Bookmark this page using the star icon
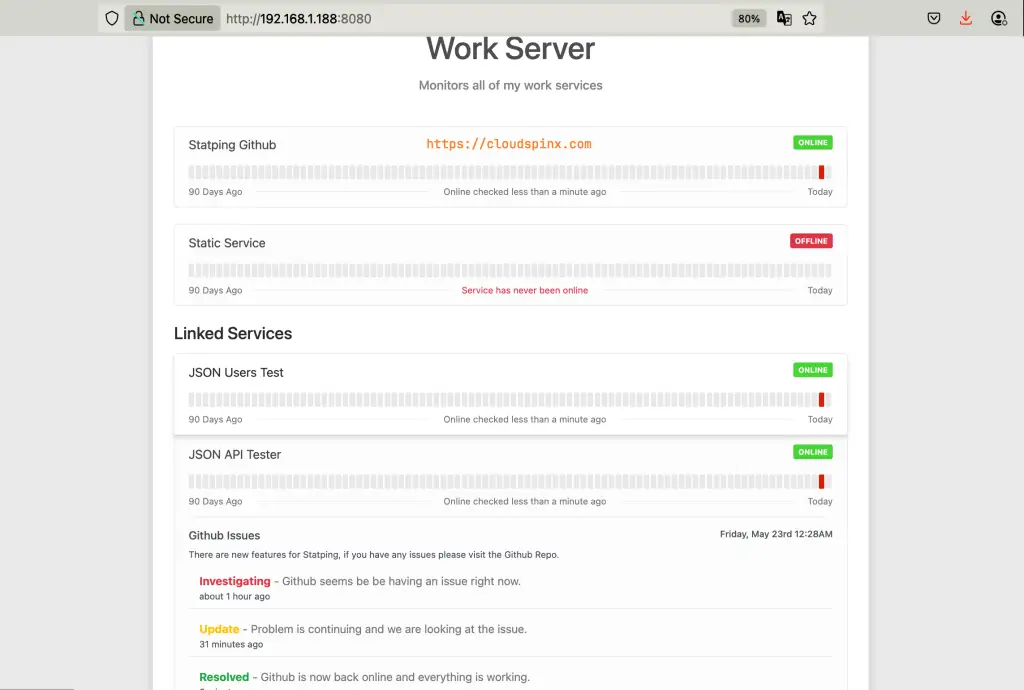This screenshot has width=1024, height=690. [x=811, y=17]
